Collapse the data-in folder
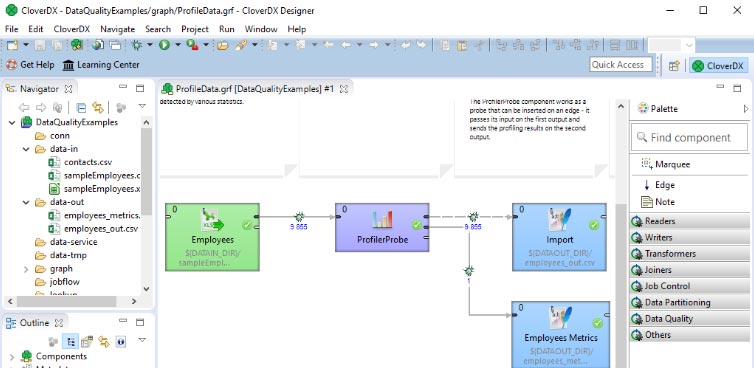 coord(26,149)
